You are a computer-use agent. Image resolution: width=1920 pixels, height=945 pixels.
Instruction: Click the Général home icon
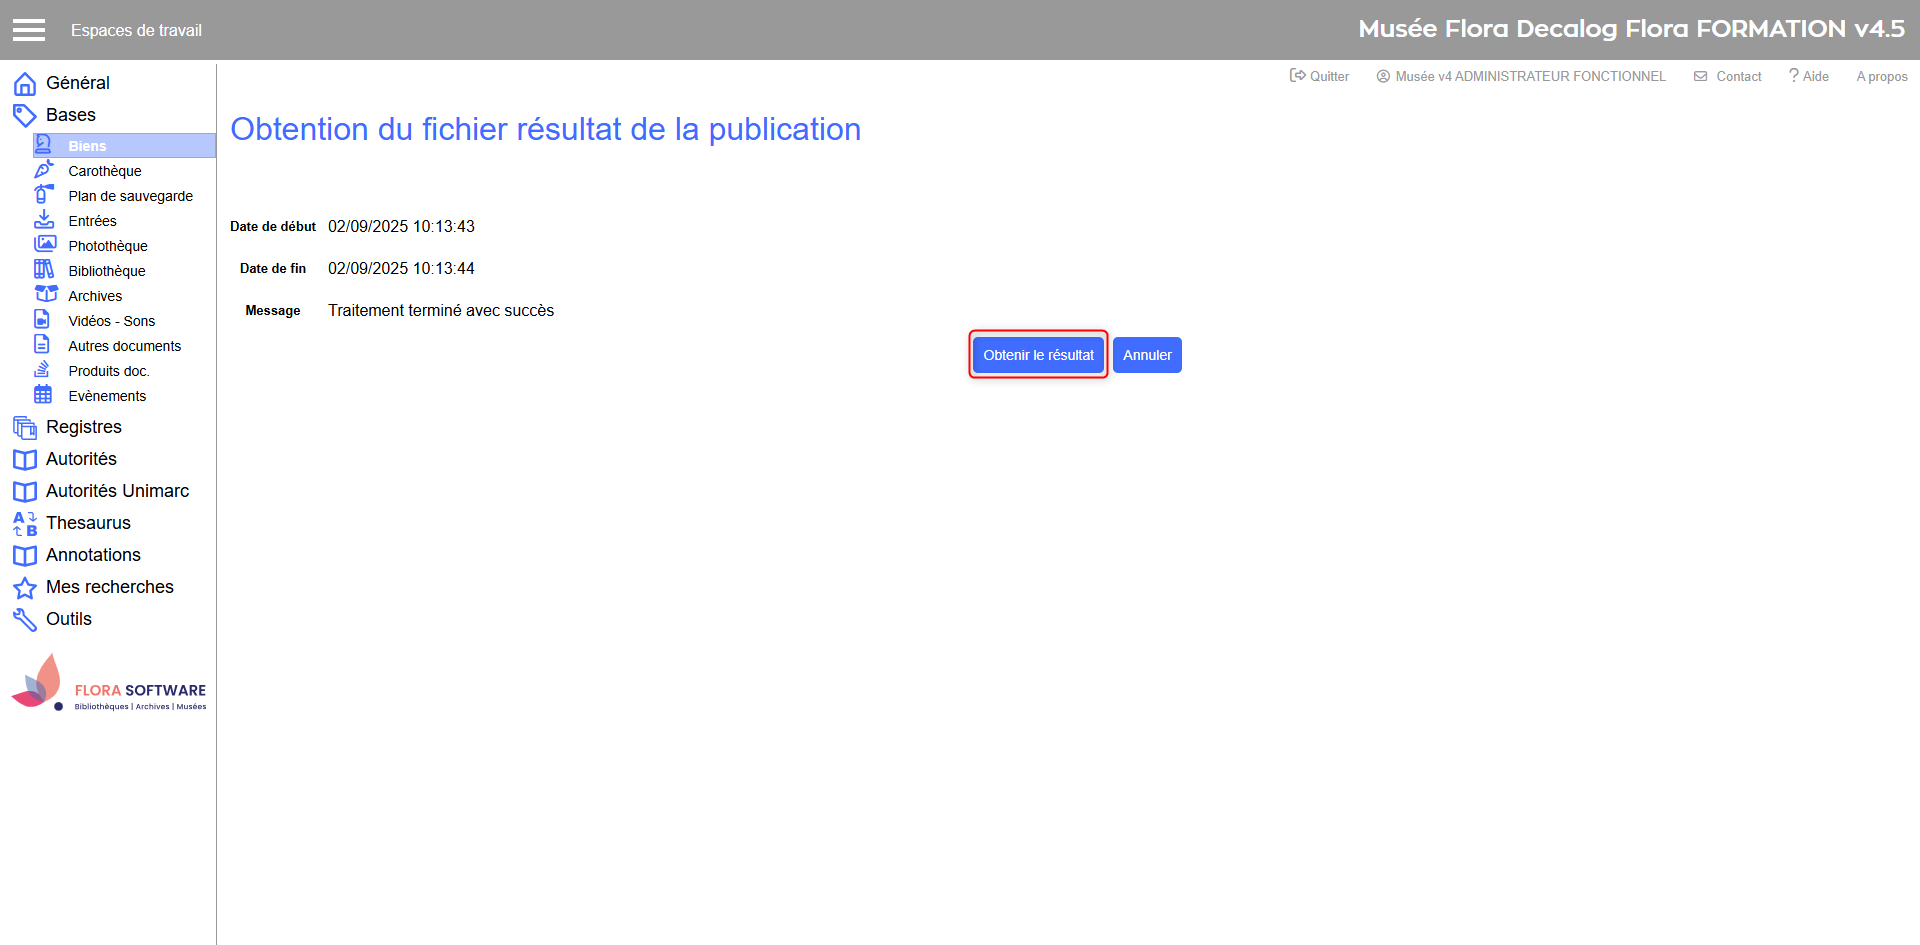point(25,84)
